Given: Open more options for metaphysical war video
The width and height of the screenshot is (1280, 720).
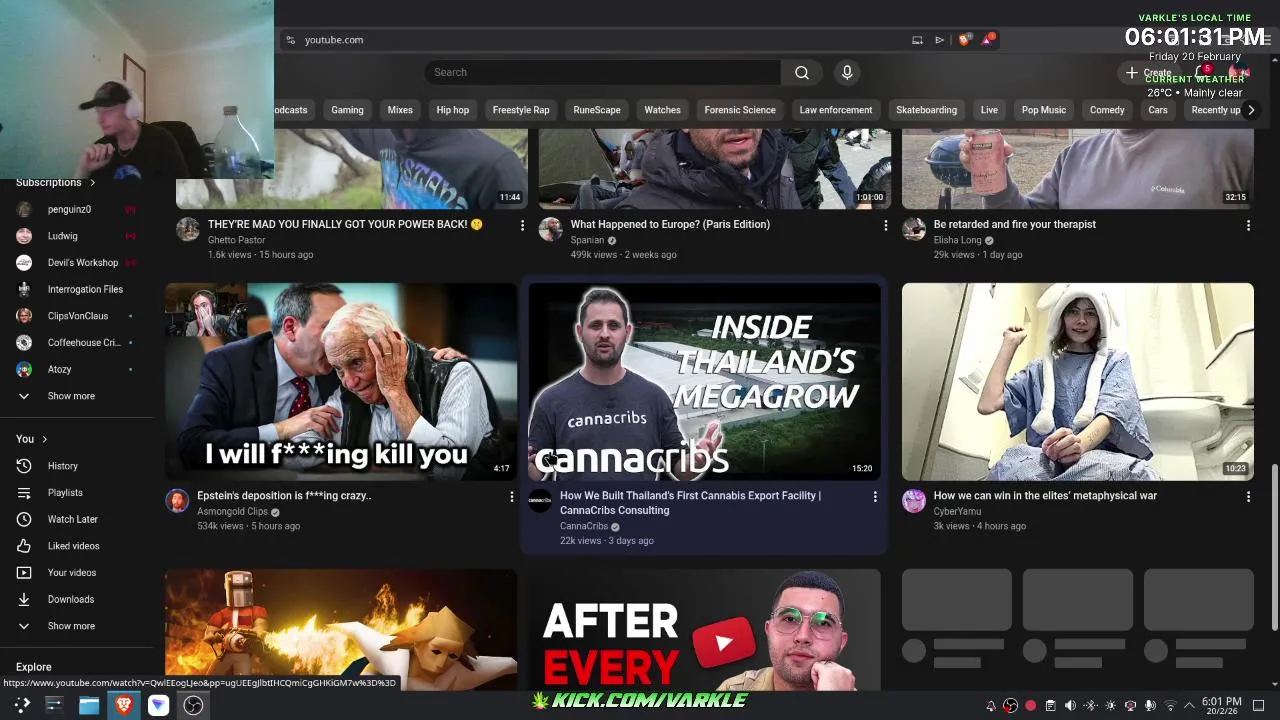Looking at the screenshot, I should click(x=1248, y=497).
